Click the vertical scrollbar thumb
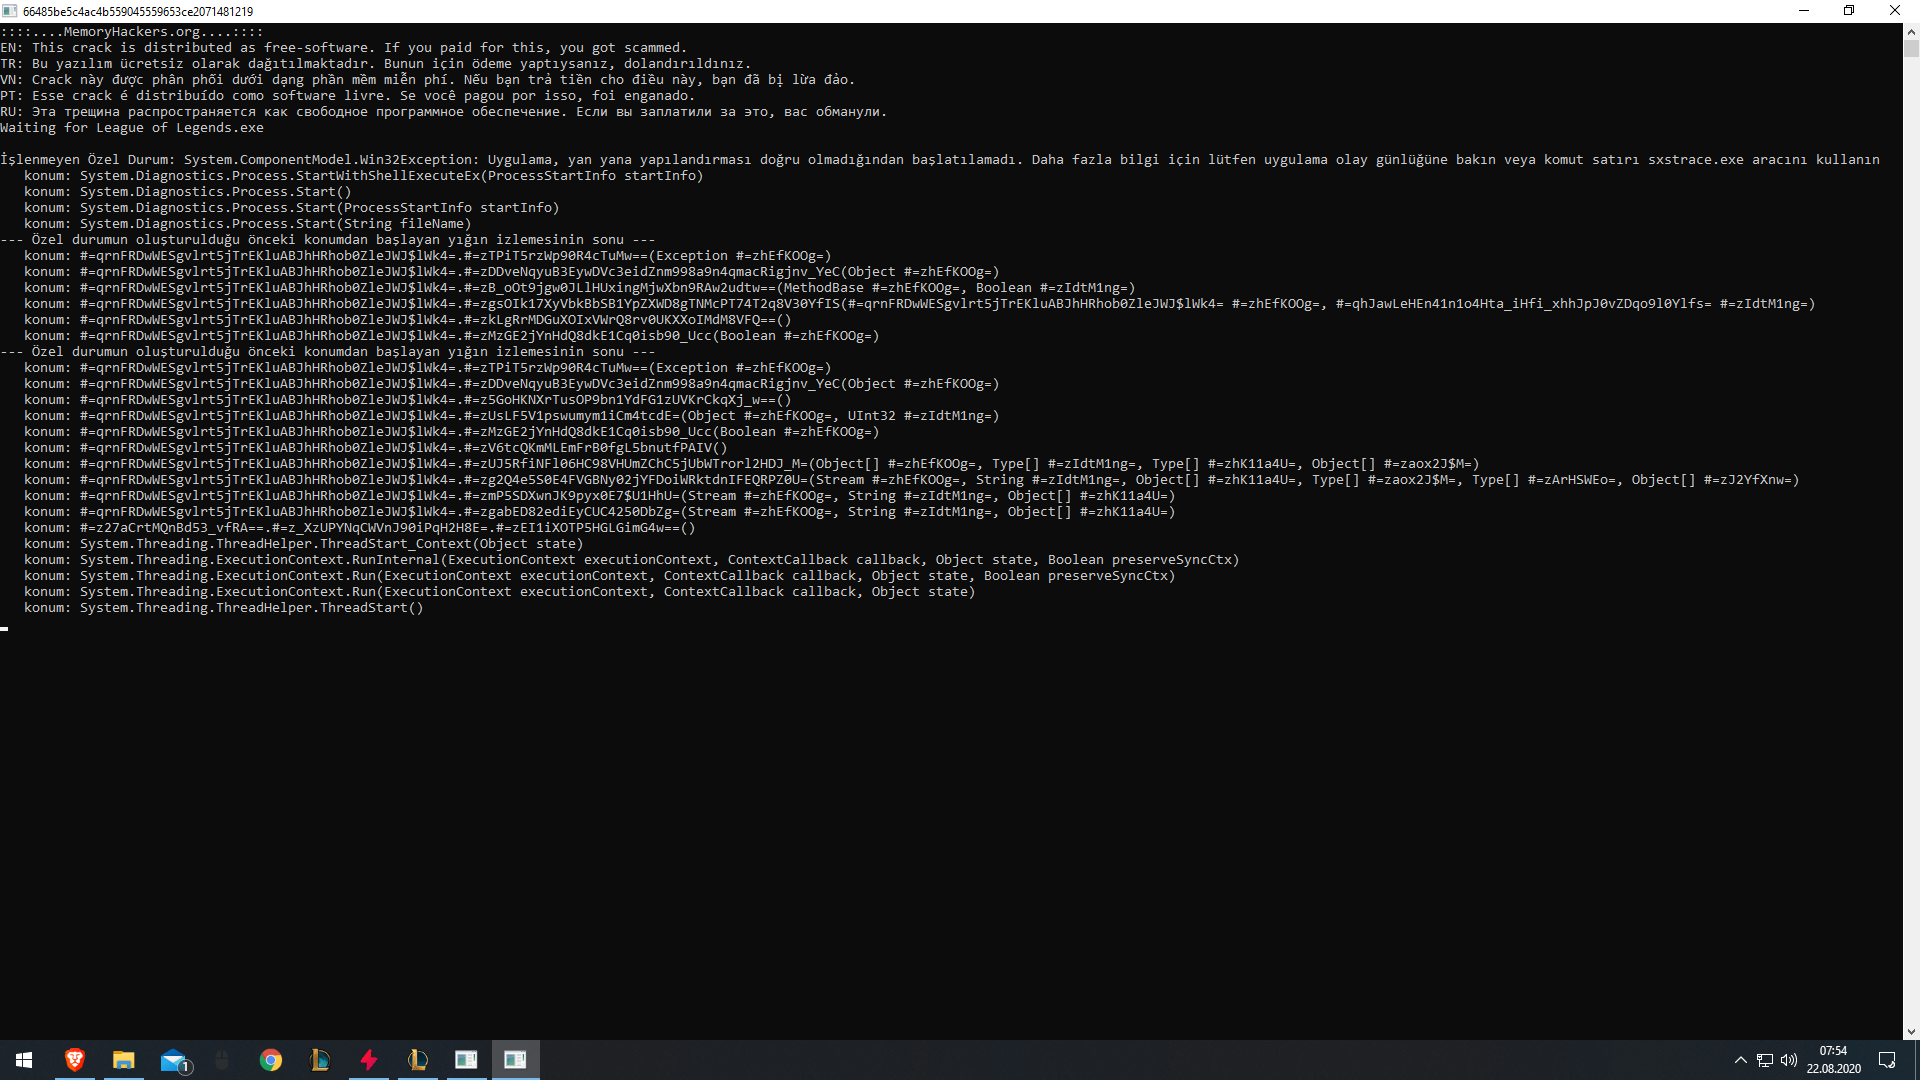Viewport: 1920px width, 1080px height. (x=1911, y=49)
